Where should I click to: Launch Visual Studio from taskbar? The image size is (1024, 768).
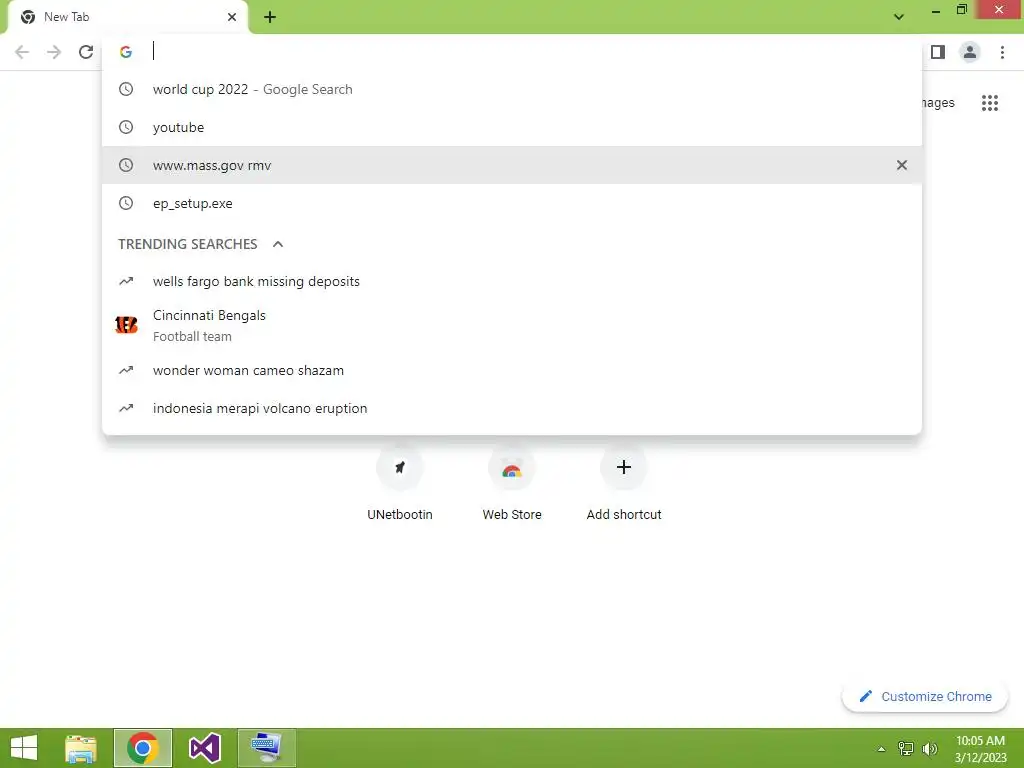pyautogui.click(x=204, y=748)
